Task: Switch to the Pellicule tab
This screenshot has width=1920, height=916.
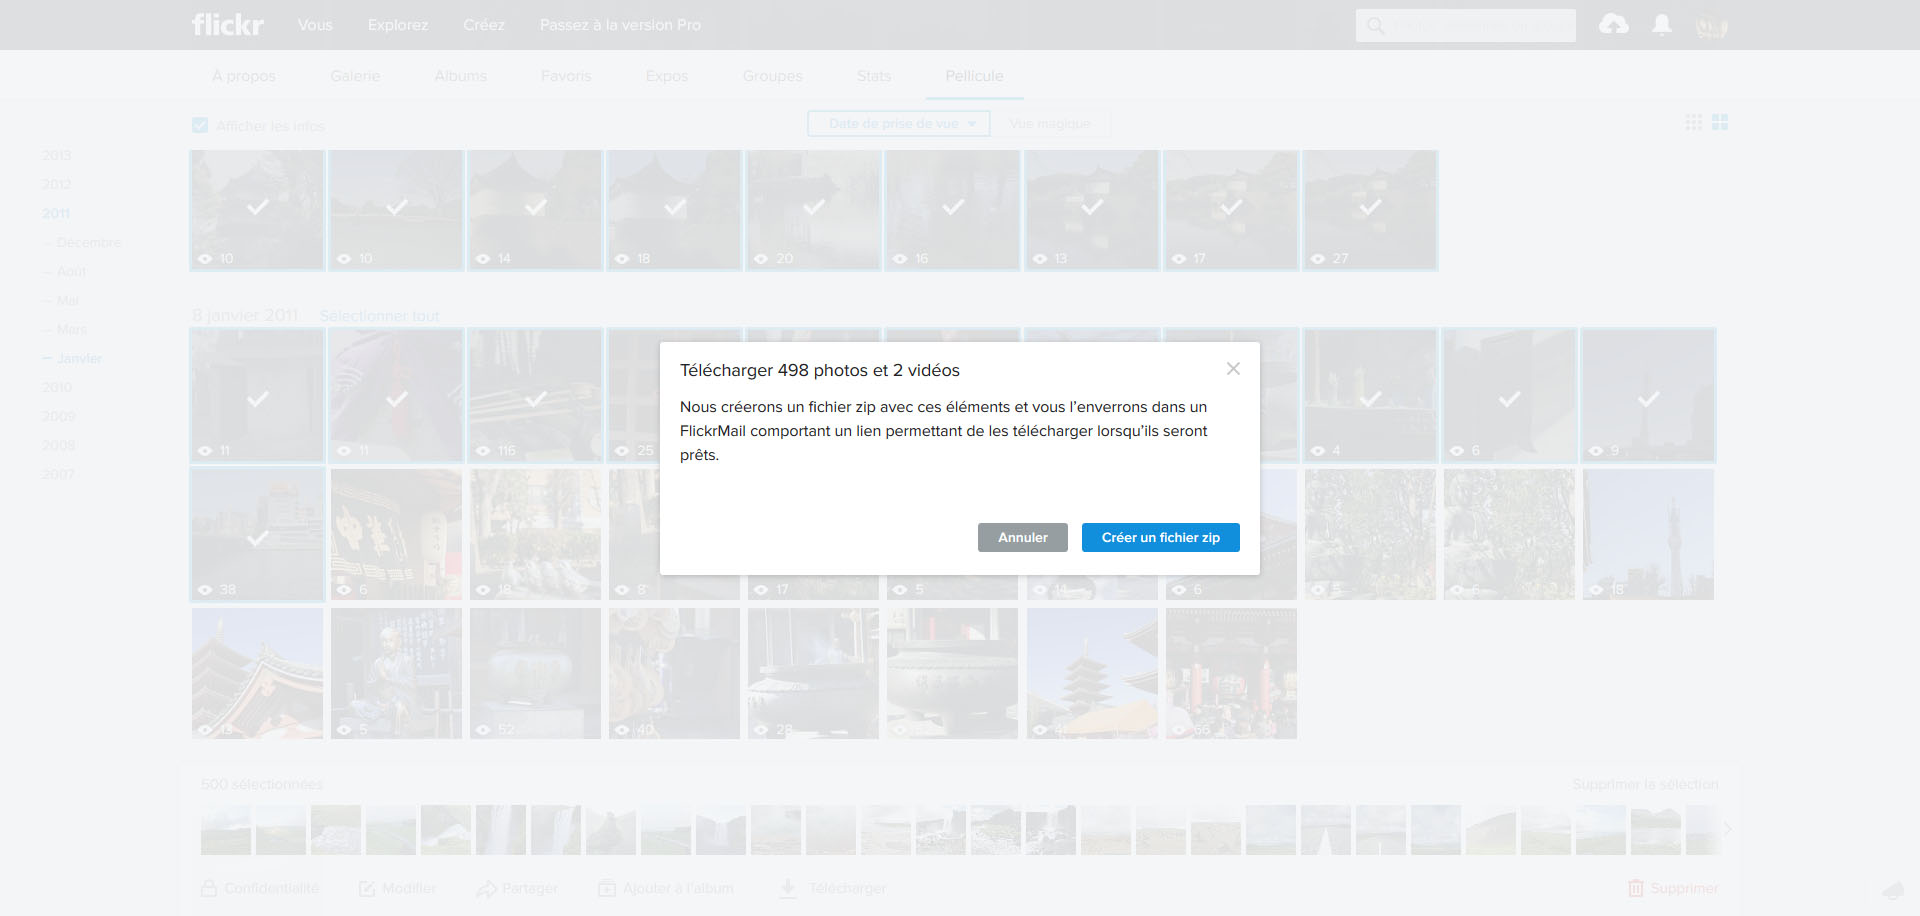Action: click(x=974, y=76)
